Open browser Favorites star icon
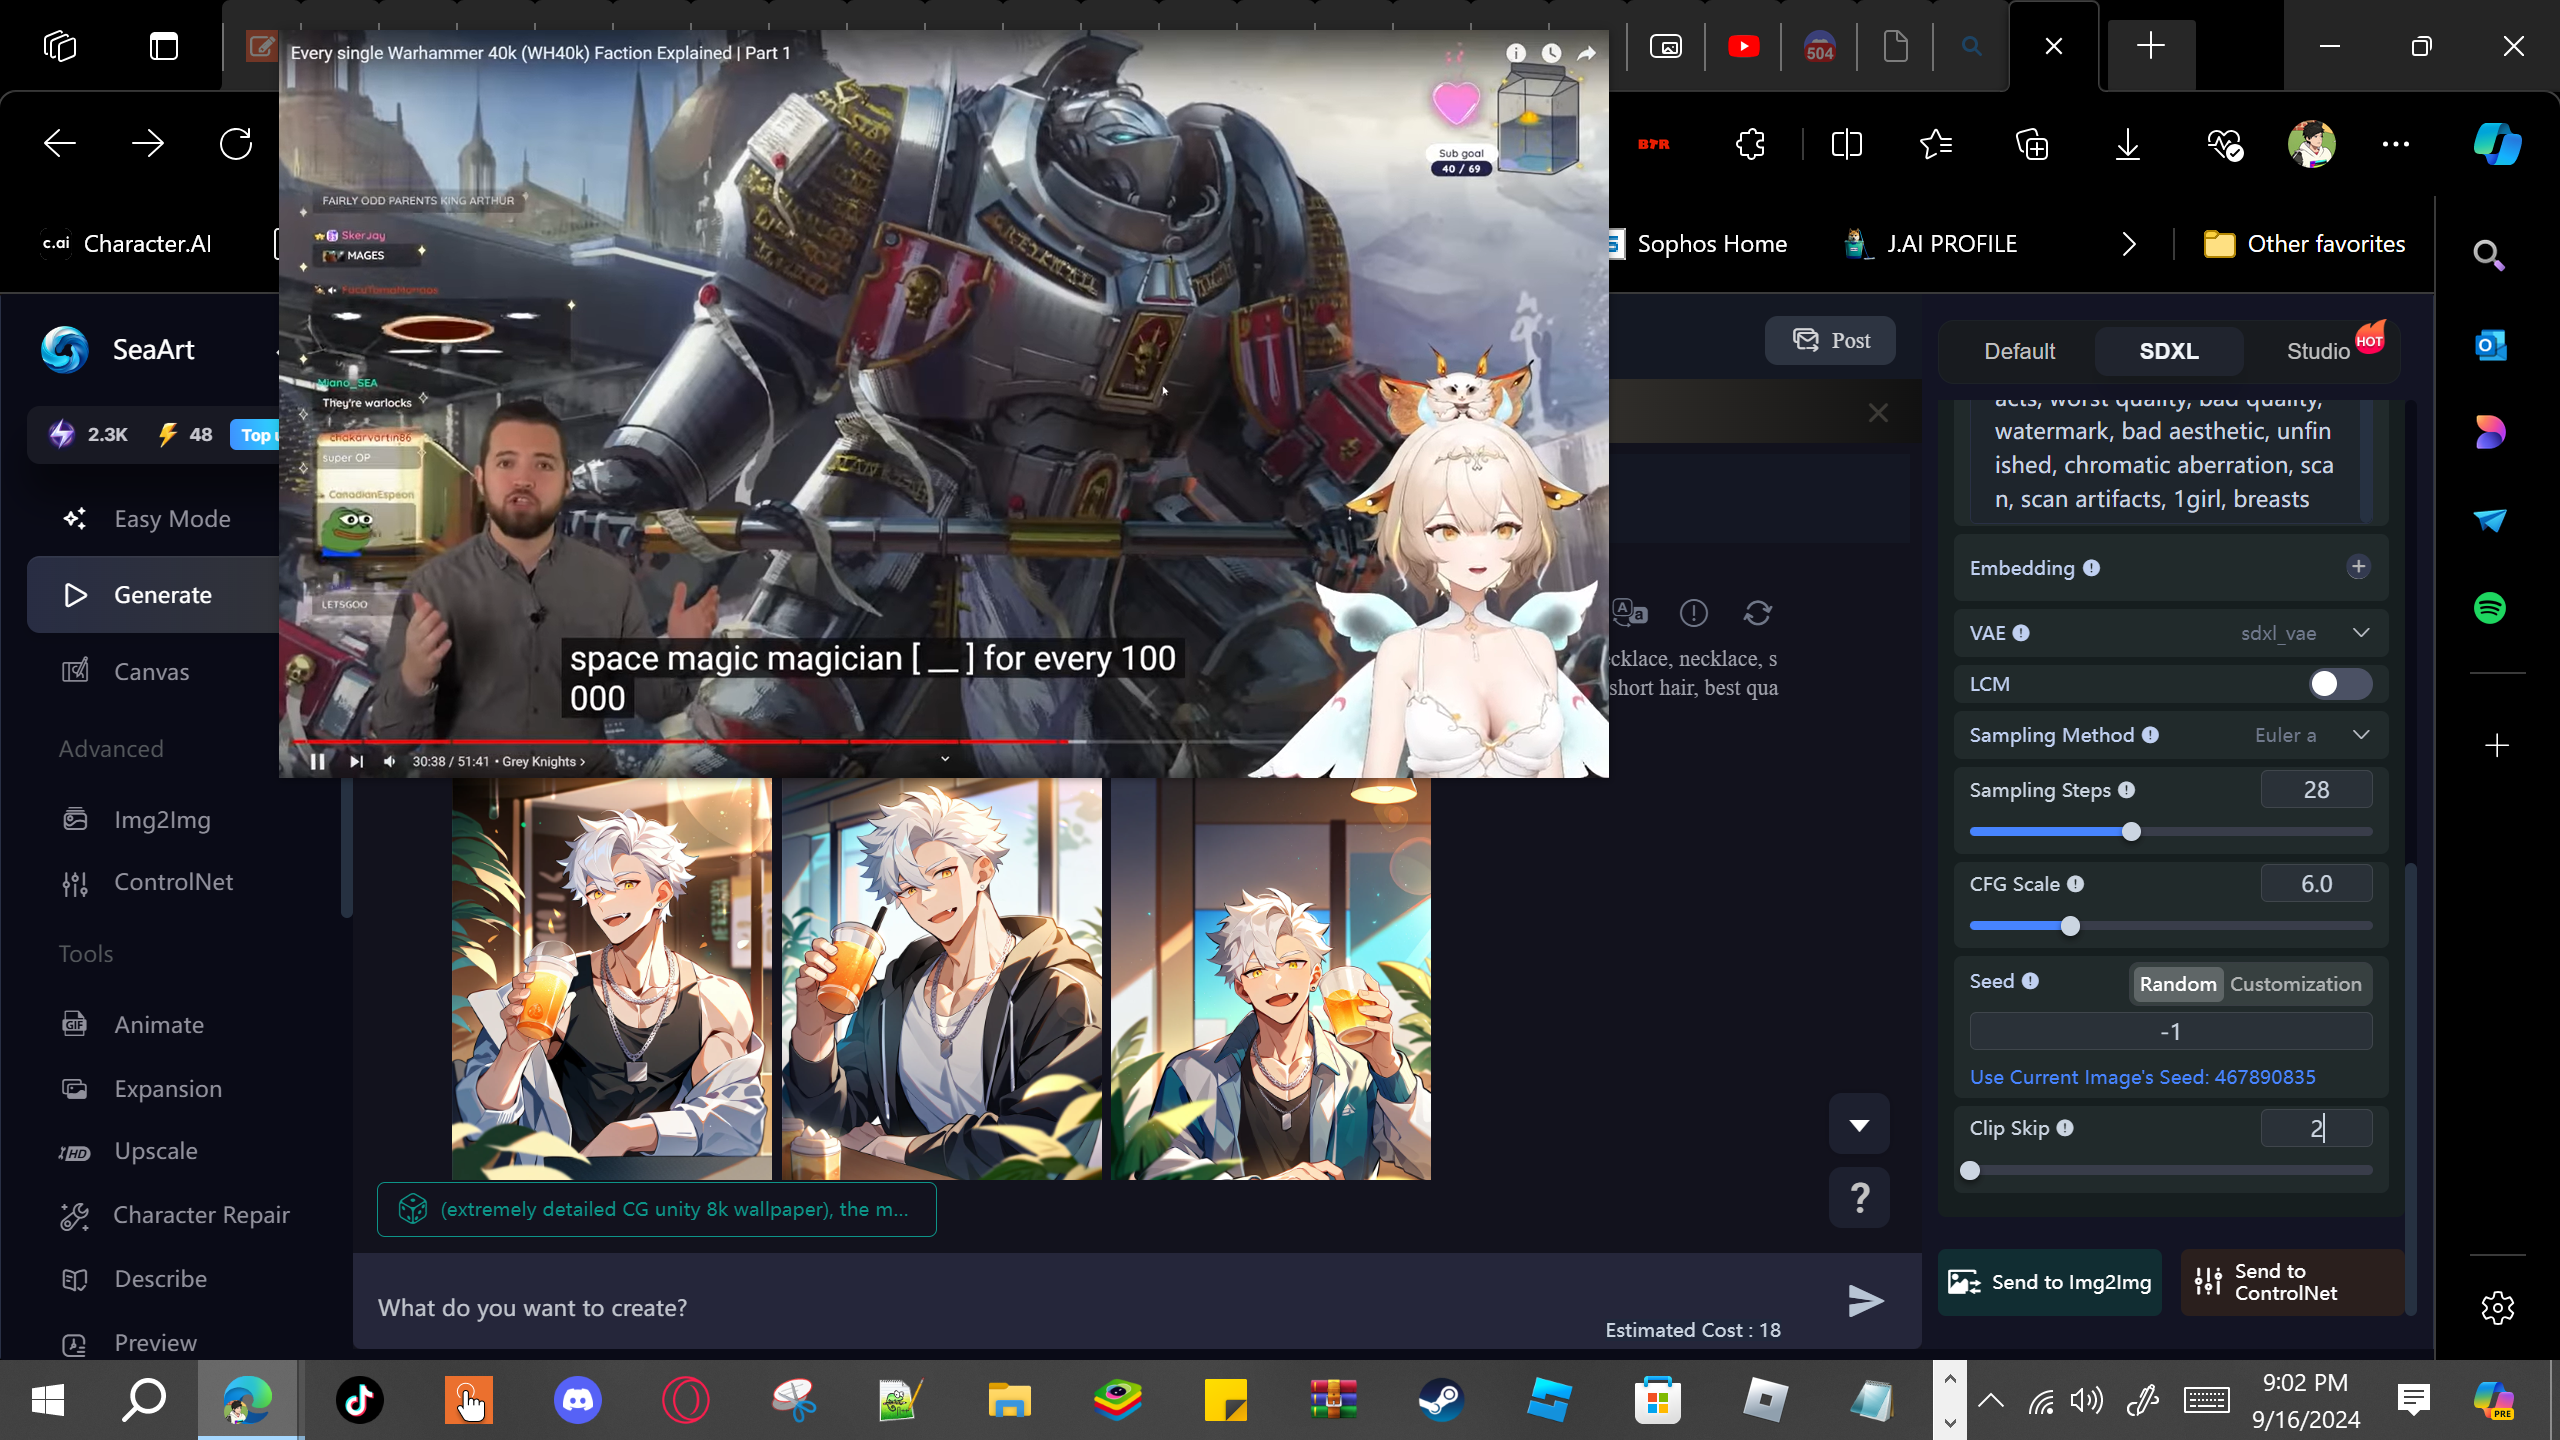The image size is (2560, 1440). coord(1936,145)
